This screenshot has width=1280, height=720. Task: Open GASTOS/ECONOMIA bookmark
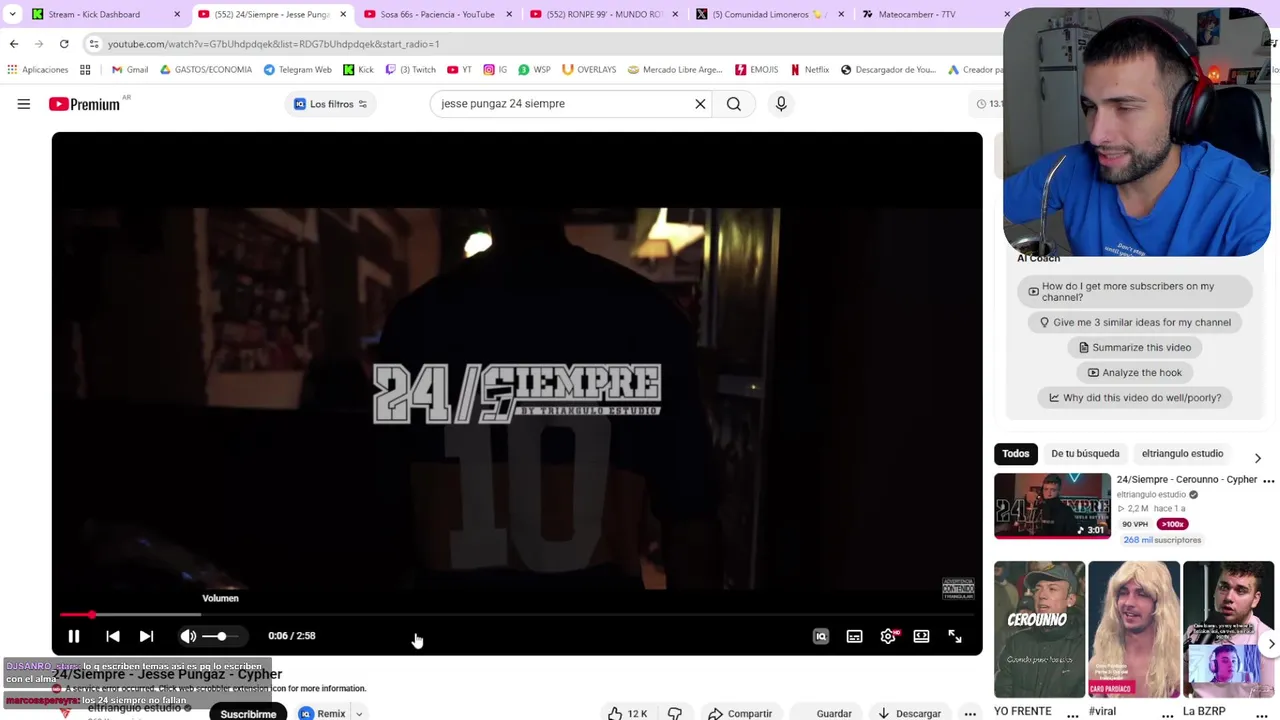point(205,70)
